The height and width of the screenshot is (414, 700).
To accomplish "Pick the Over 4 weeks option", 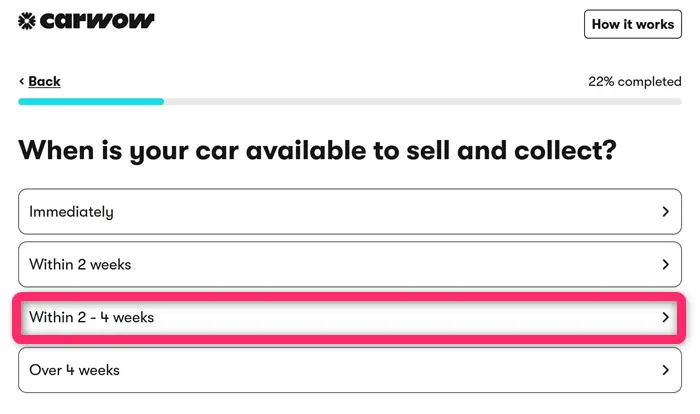I will coord(350,370).
